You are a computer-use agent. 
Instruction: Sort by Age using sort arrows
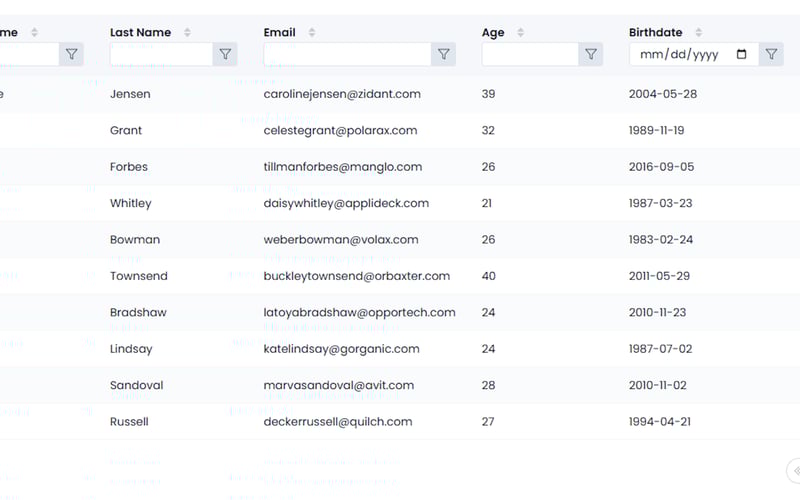520,33
